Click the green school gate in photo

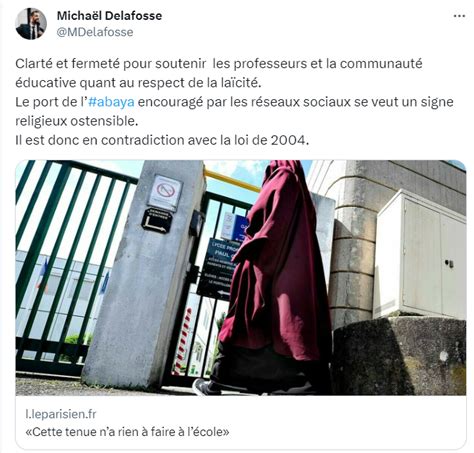point(67,263)
